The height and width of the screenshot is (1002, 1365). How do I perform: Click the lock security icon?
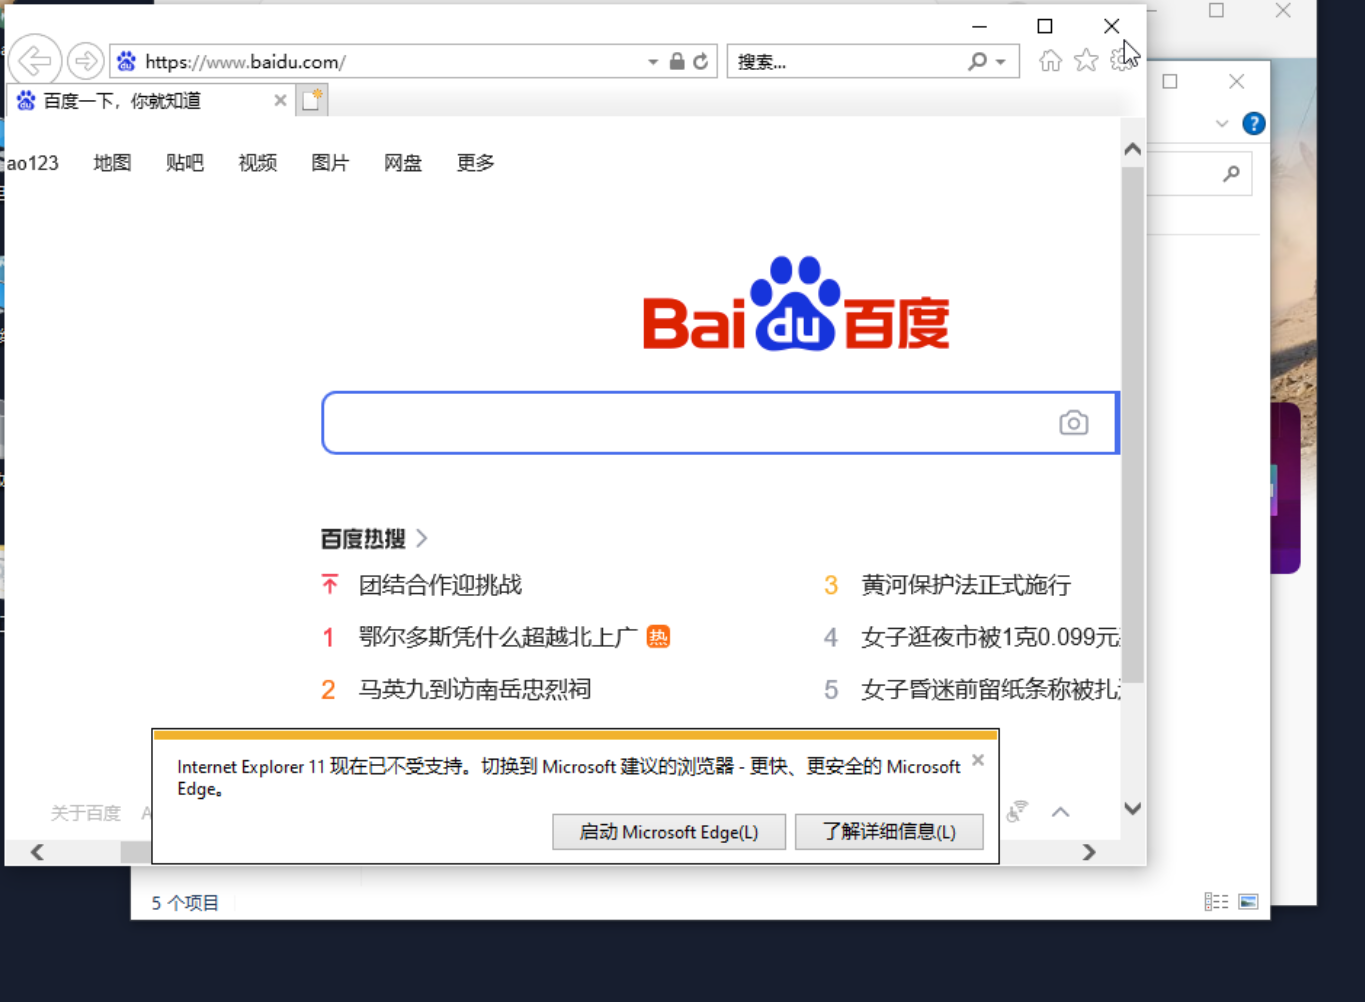pyautogui.click(x=677, y=61)
